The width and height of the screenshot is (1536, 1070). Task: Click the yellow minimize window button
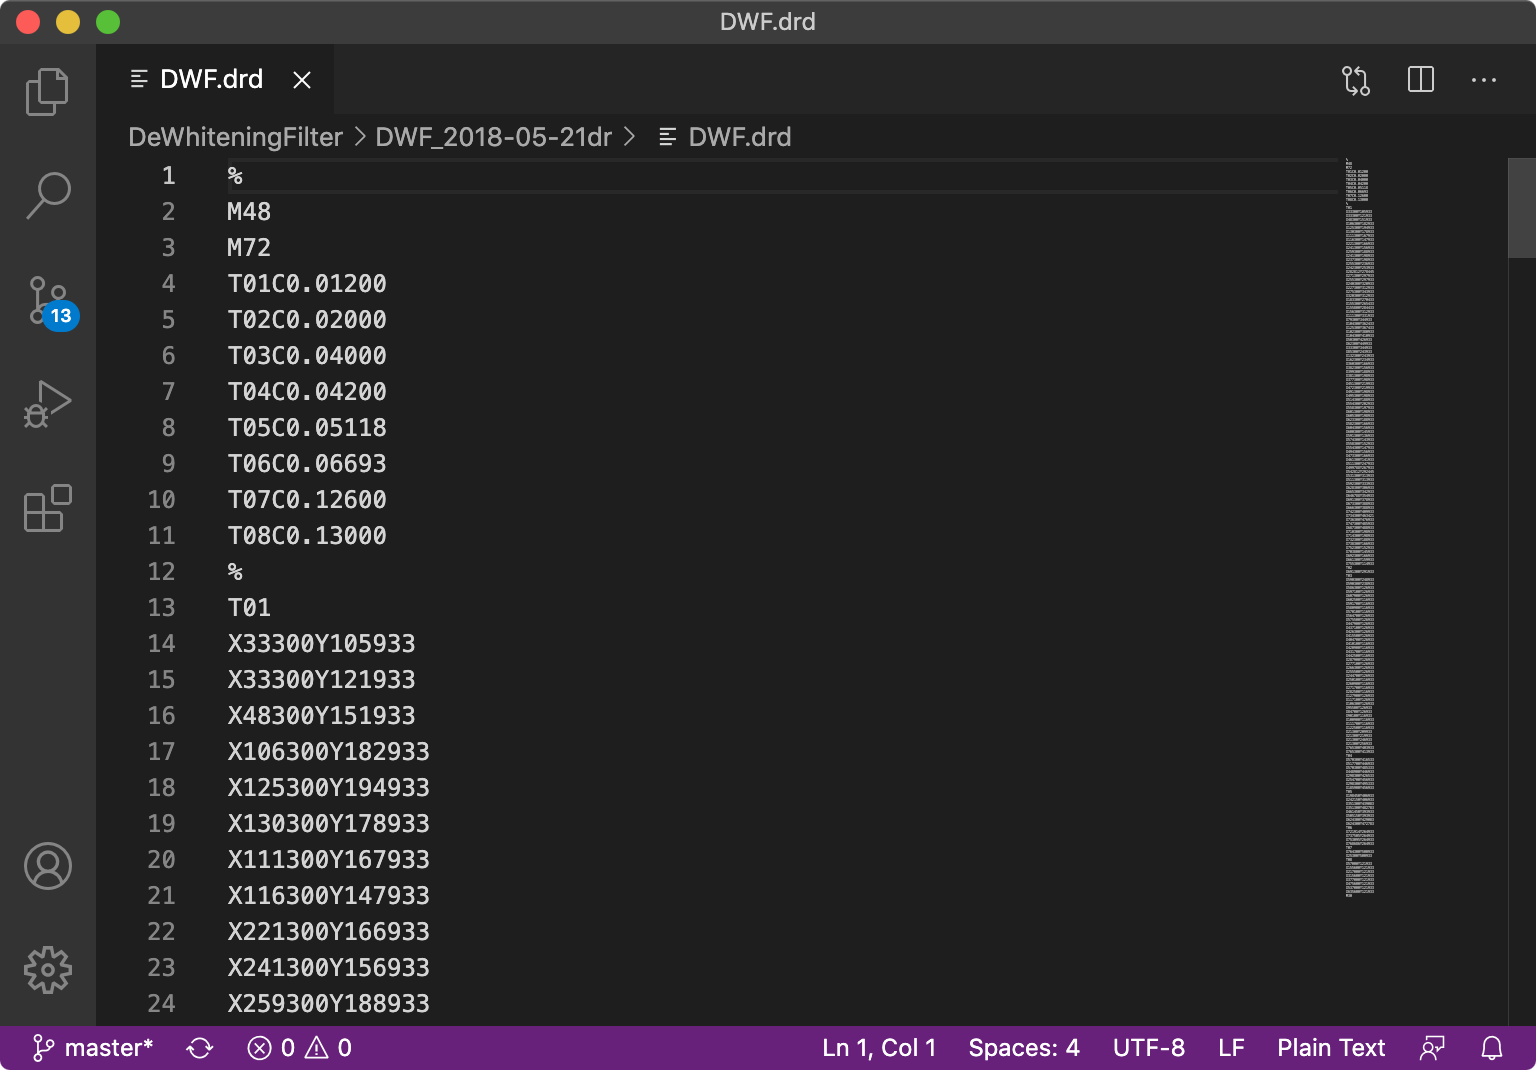point(68,22)
